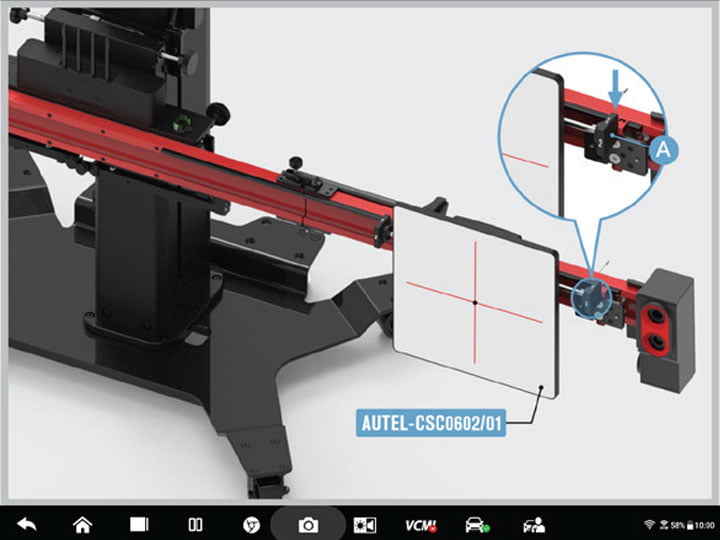The width and height of the screenshot is (720, 540).
Task: Open the MaxiScope flash icon
Action: pos(365,524)
